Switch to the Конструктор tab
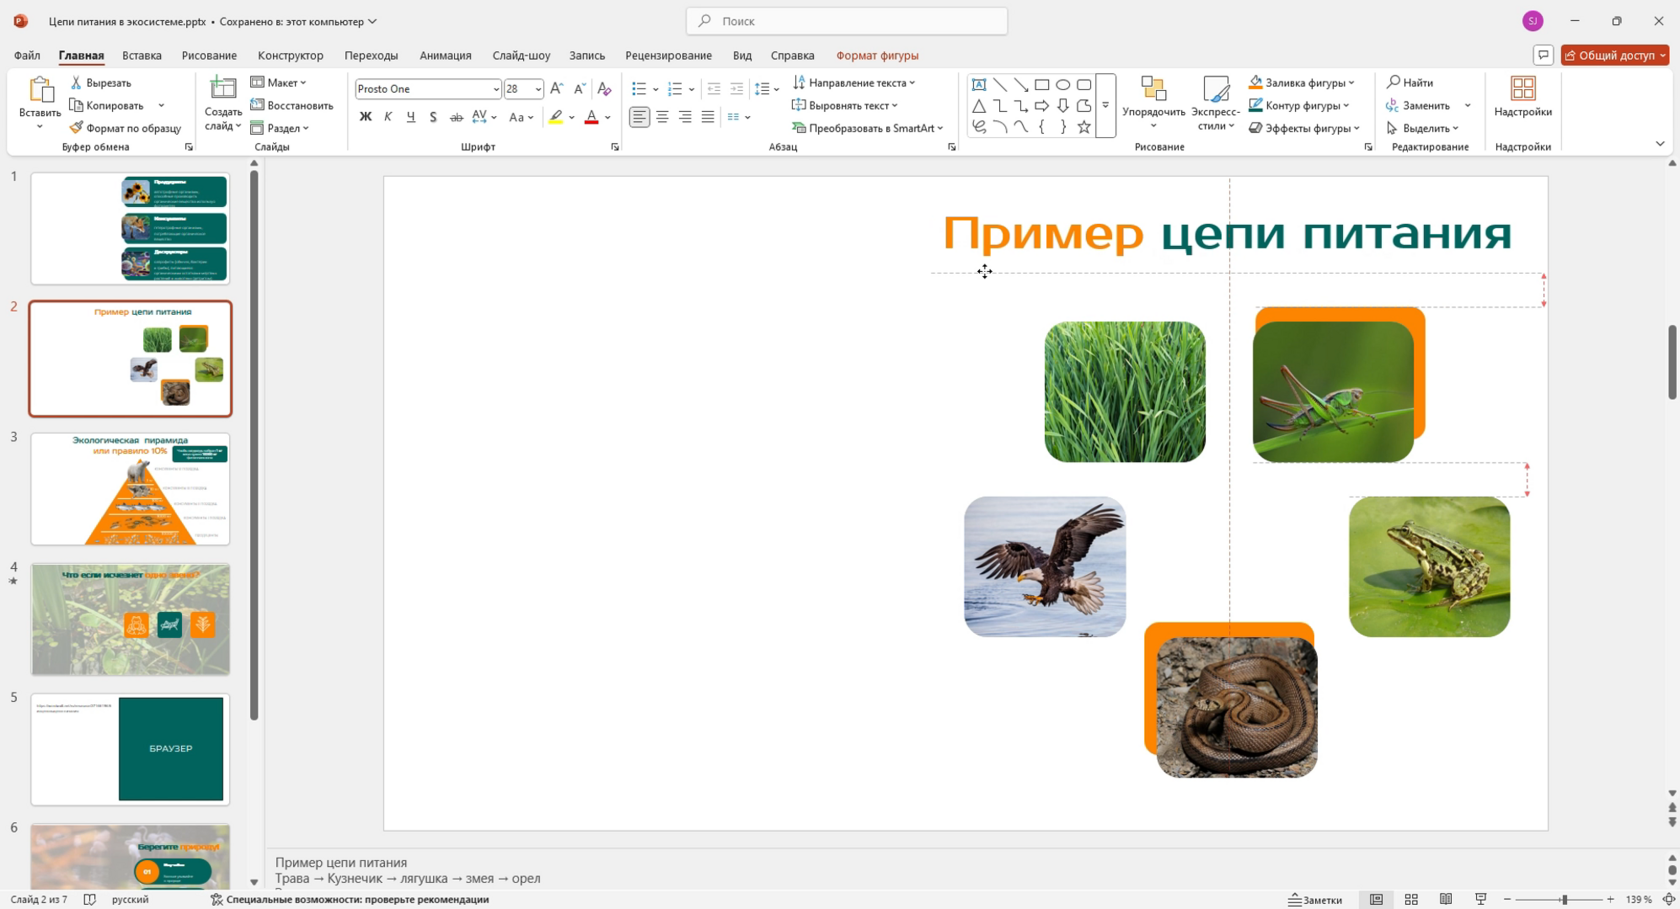Screen dimensions: 1680x909 coord(290,55)
